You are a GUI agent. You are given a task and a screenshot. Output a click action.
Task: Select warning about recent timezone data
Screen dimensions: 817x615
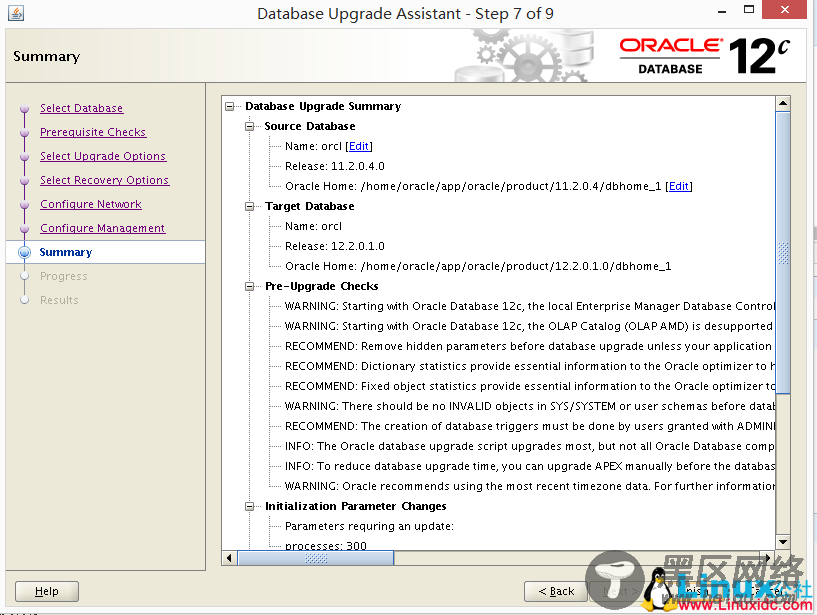coord(529,486)
